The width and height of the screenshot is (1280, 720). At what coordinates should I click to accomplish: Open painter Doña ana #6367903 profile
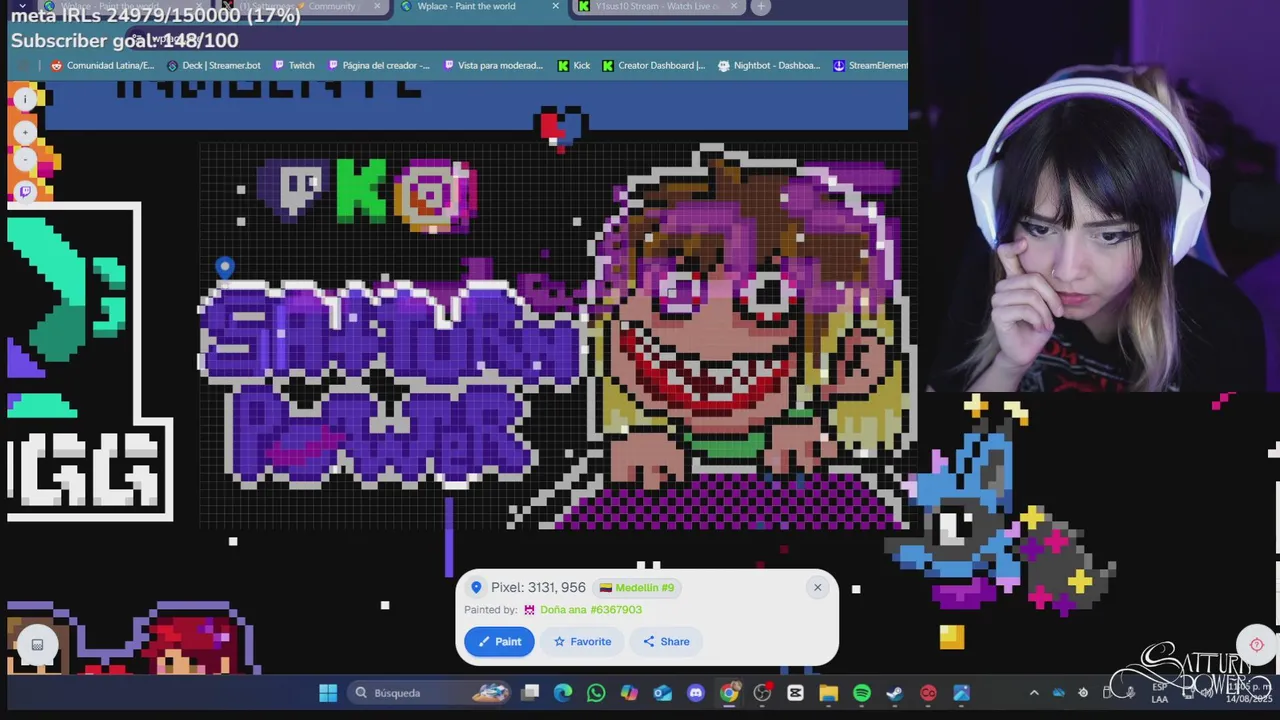click(x=590, y=610)
